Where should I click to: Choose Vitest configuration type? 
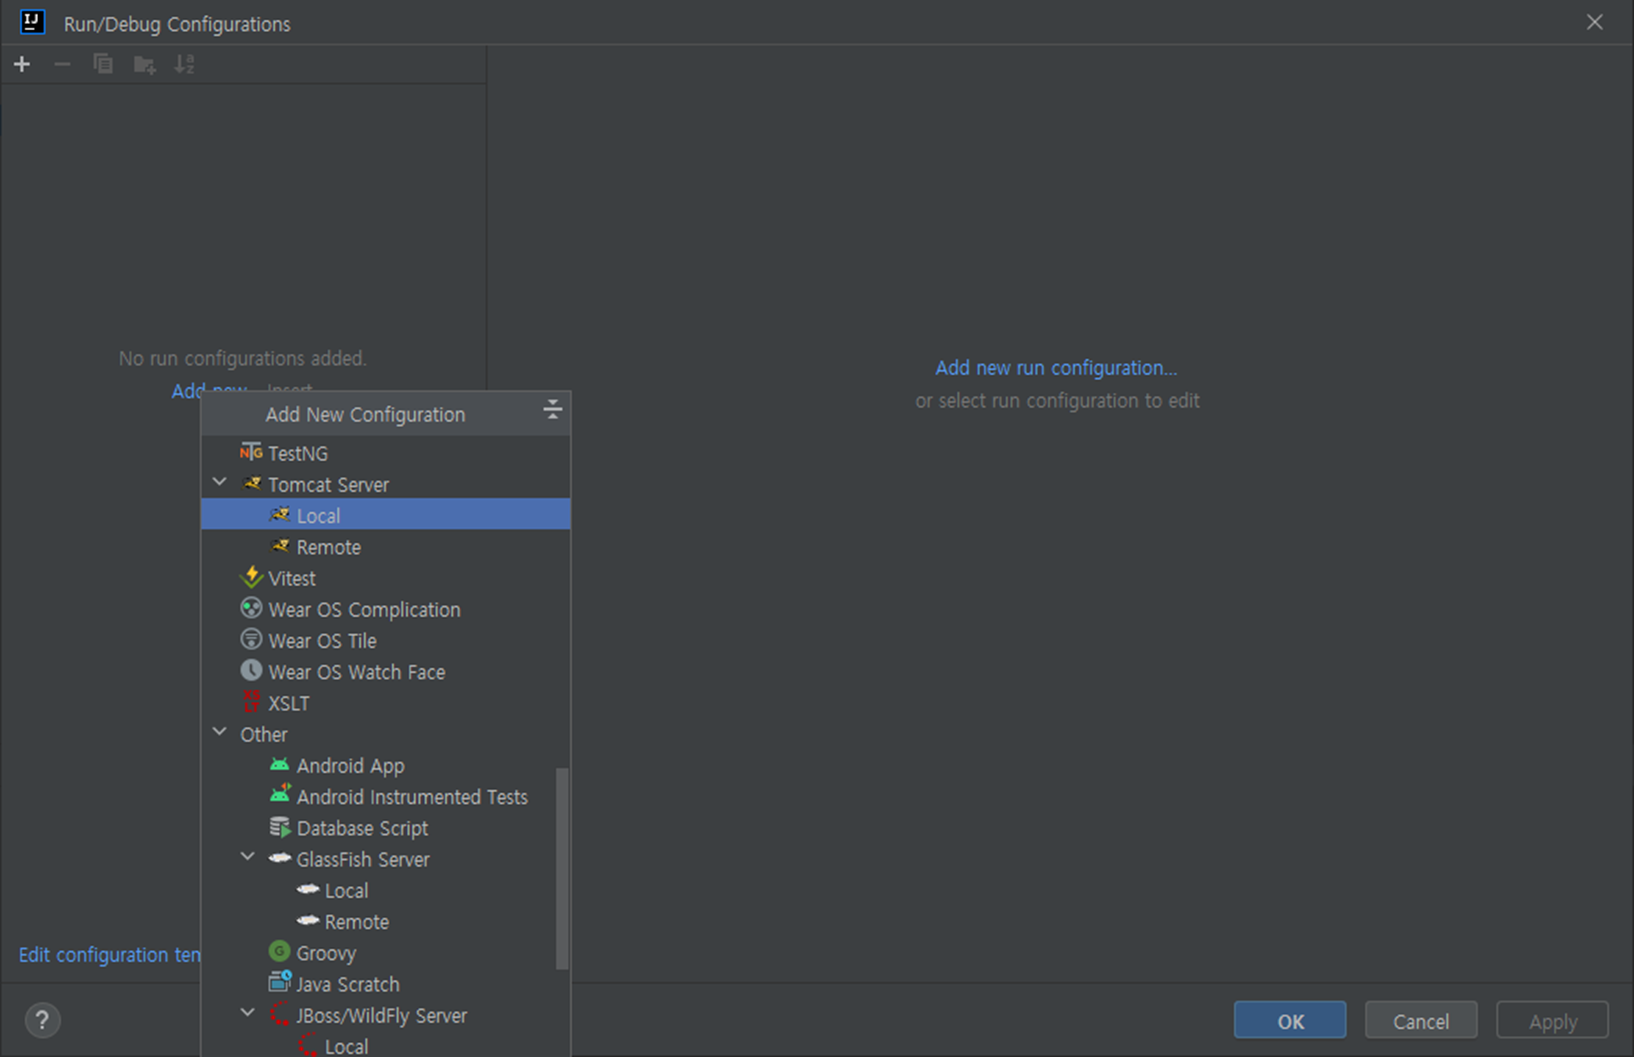[386, 578]
